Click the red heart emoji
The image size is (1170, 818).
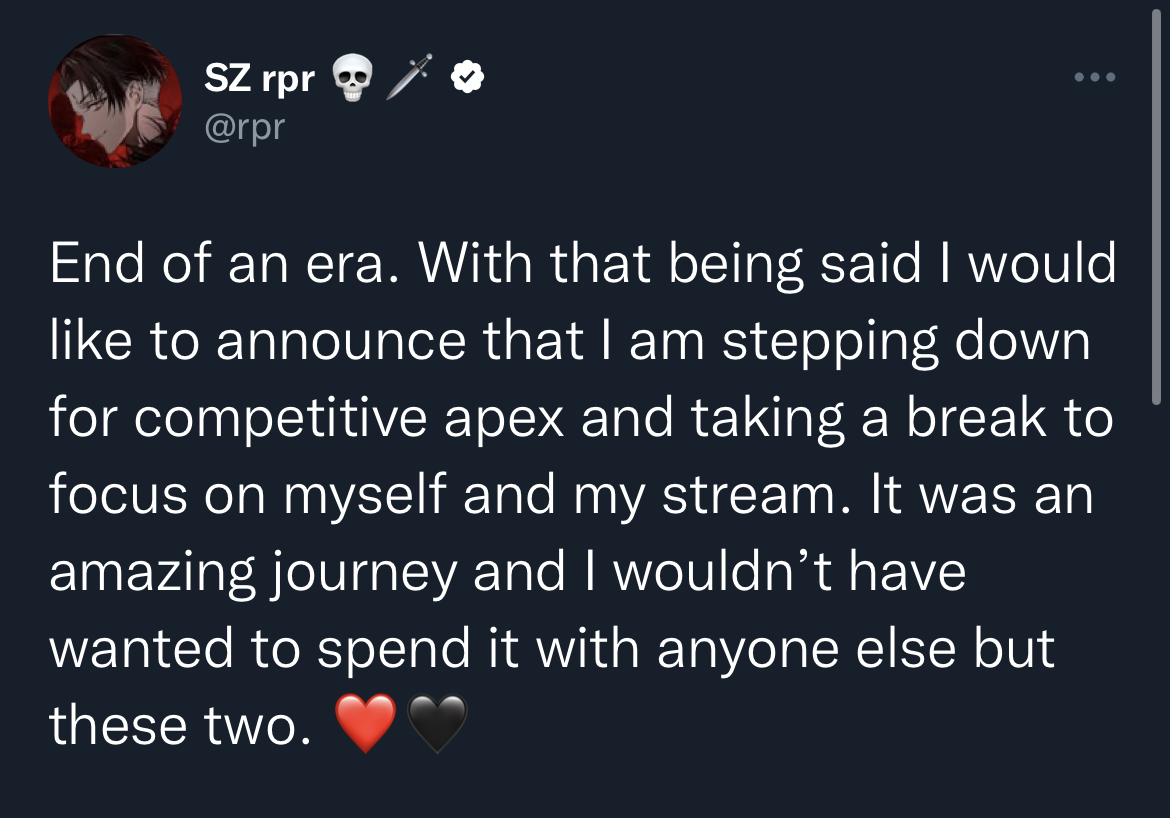(367, 724)
